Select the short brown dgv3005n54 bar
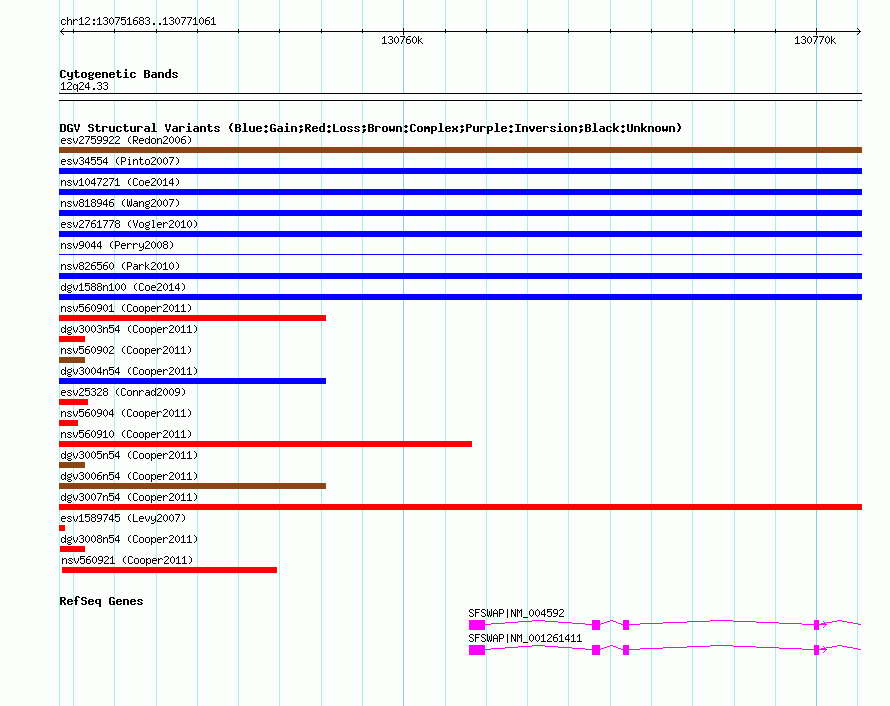This screenshot has width=890, height=706. tap(72, 465)
